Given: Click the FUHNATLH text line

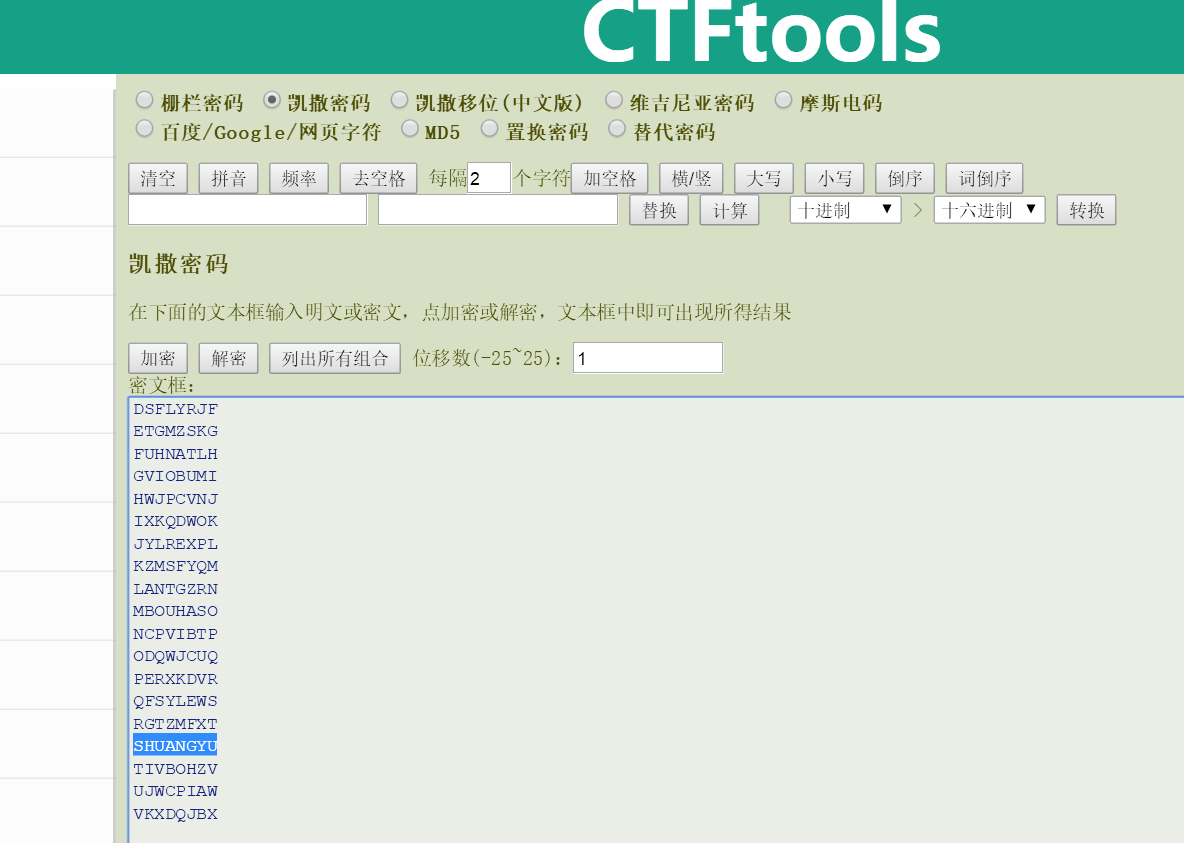Looking at the screenshot, I should pyautogui.click(x=175, y=454).
